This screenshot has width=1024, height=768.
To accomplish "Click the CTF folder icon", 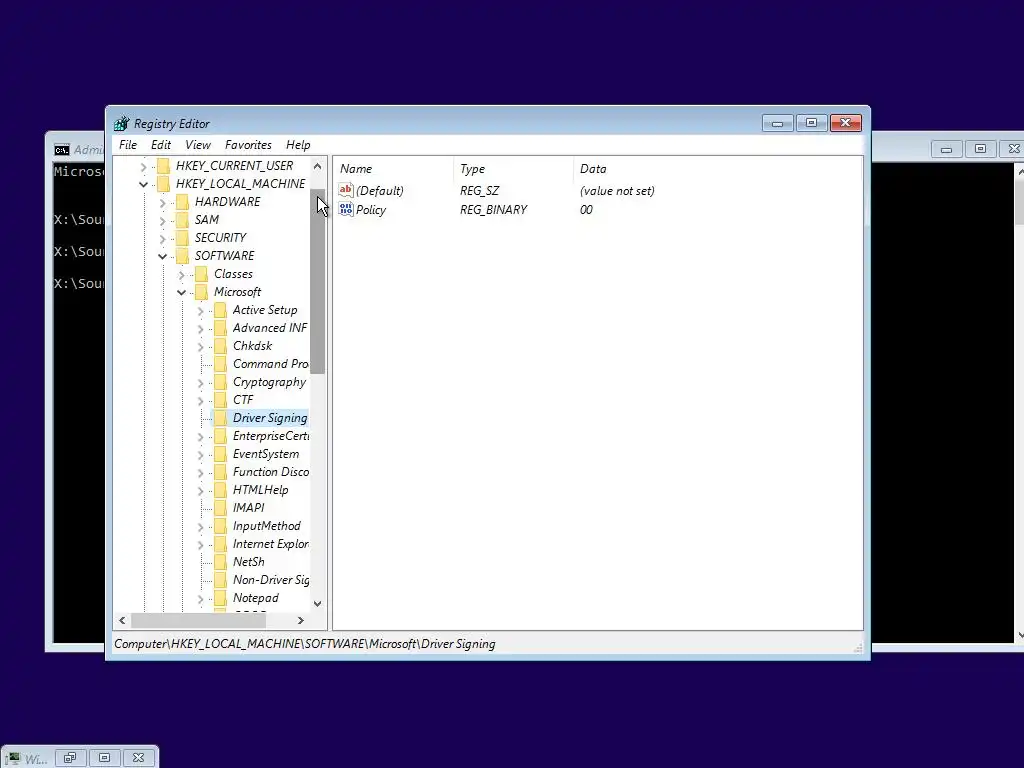I will (x=221, y=400).
